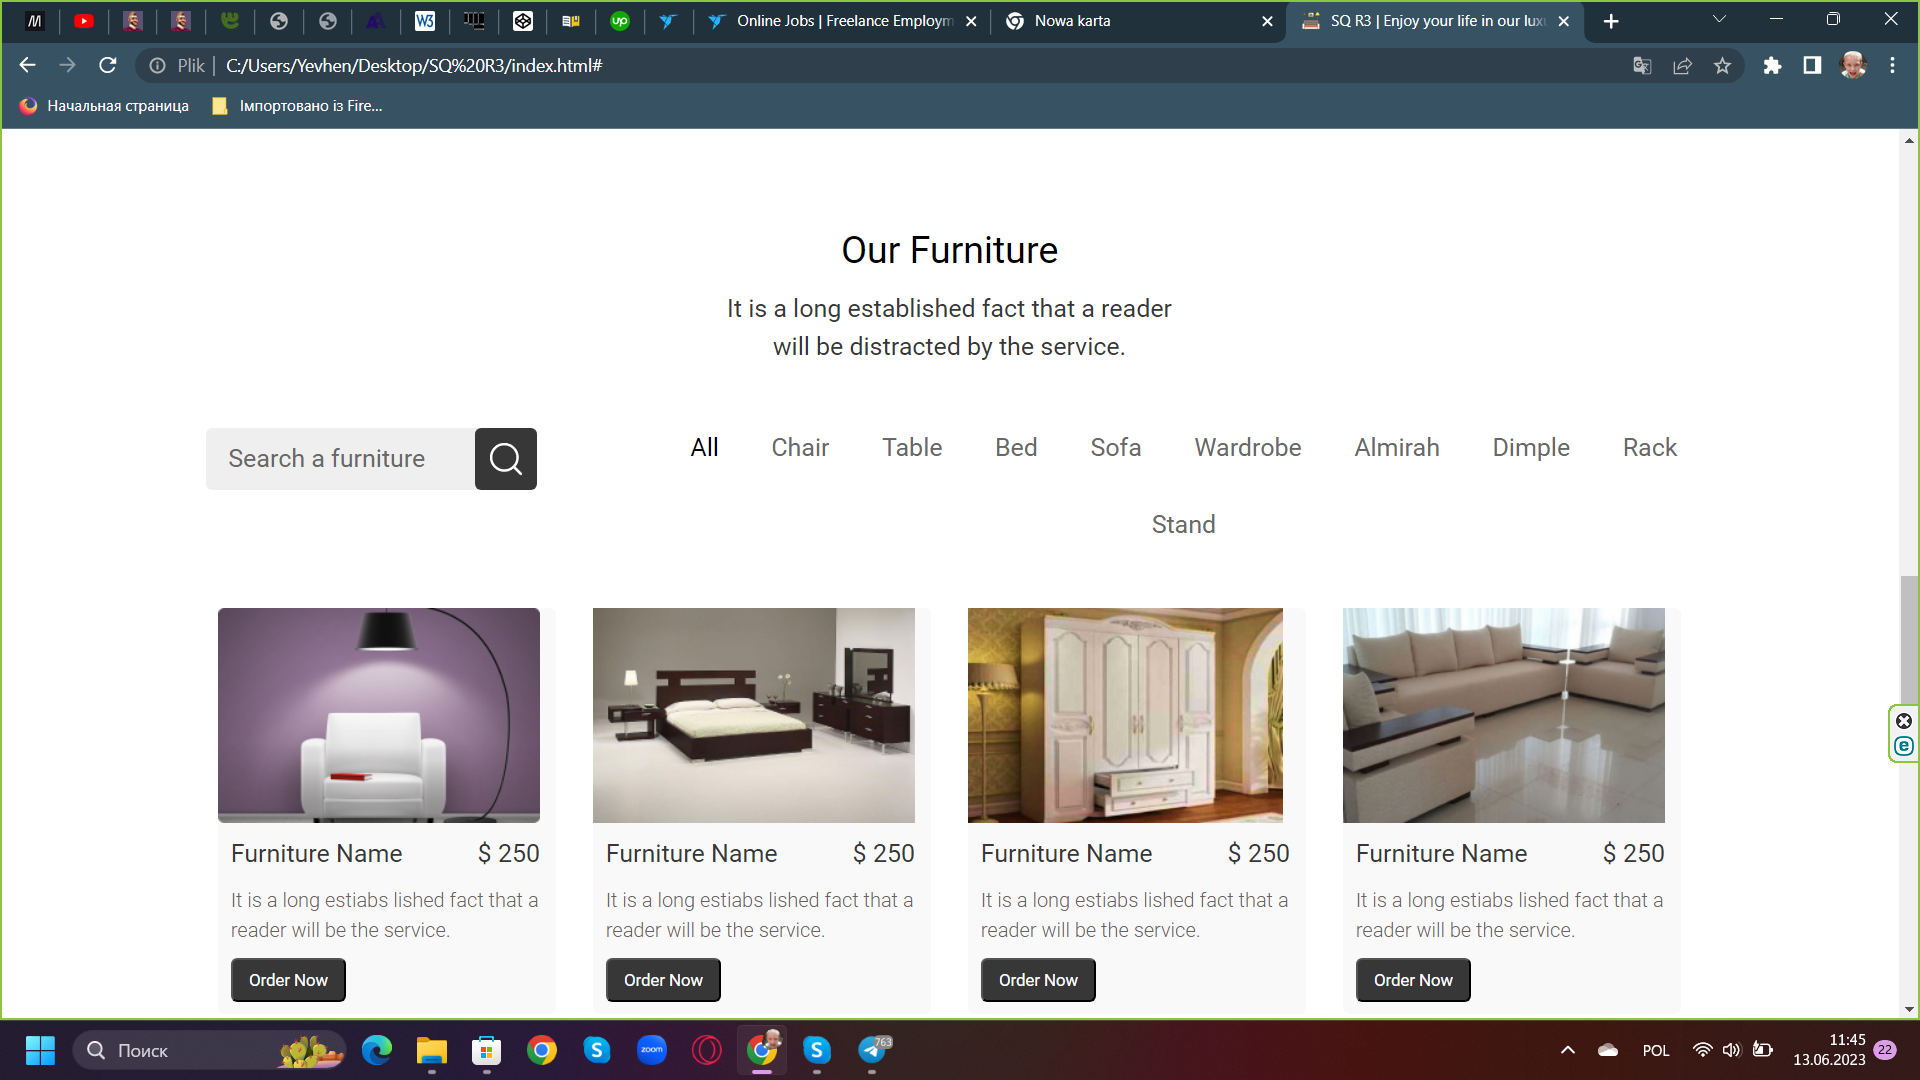Reload the current page
The height and width of the screenshot is (1080, 1920).
tap(108, 65)
